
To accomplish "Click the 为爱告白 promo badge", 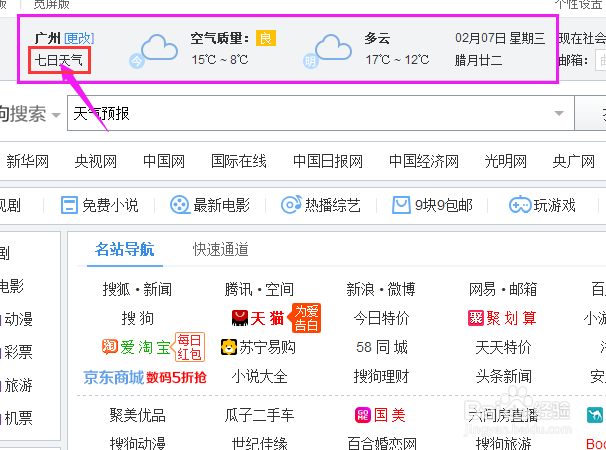I will (306, 318).
